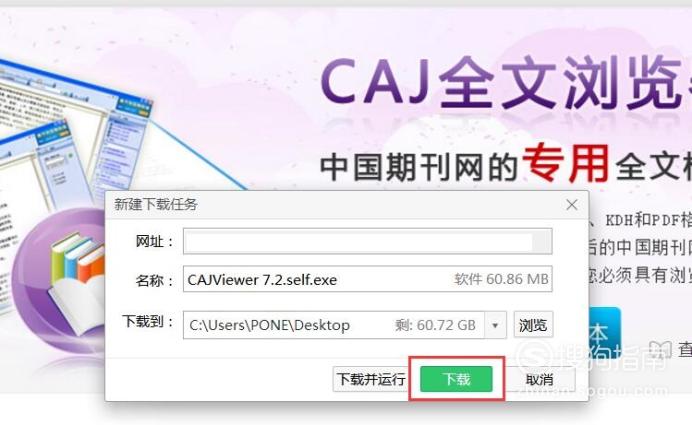Screen dimensions: 692x425
Task: Close the 新建下载任务 dialog with X
Action: point(572,205)
